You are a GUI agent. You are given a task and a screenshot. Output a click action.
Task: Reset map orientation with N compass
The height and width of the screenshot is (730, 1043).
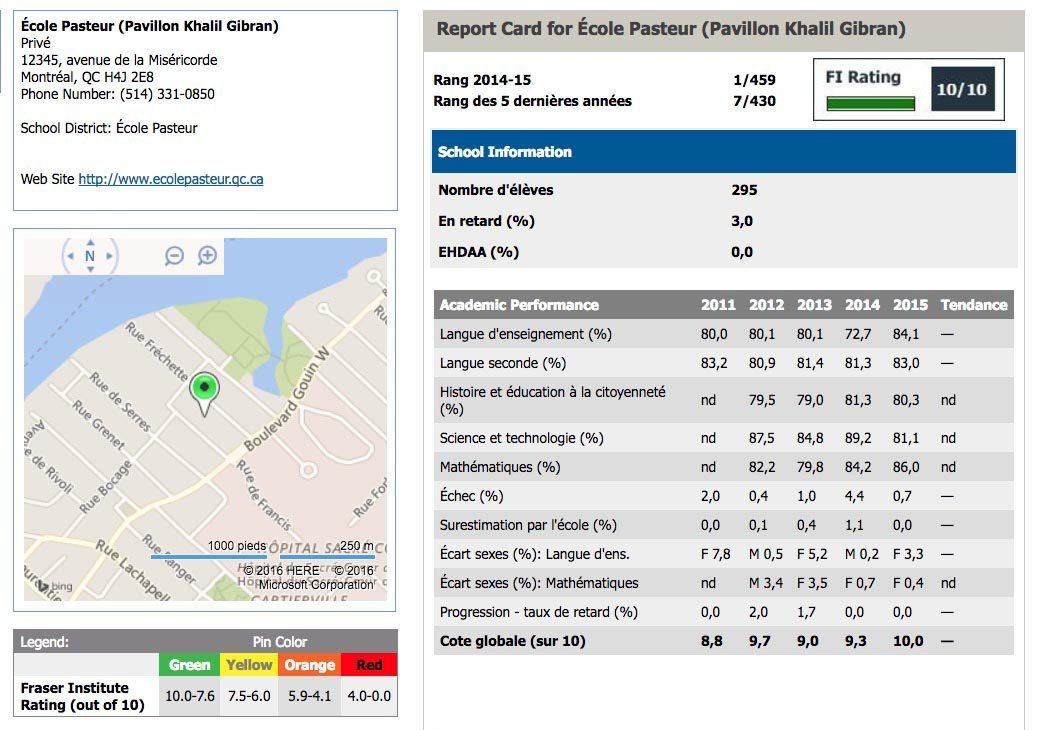[x=90, y=257]
